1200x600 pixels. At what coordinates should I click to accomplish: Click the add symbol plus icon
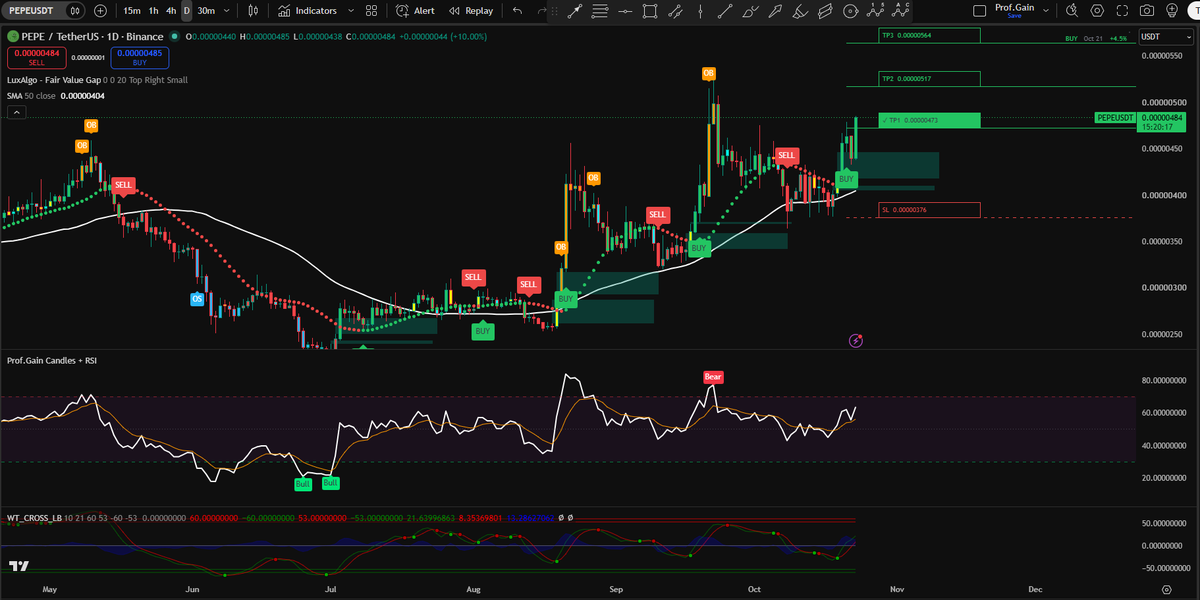pyautogui.click(x=100, y=10)
